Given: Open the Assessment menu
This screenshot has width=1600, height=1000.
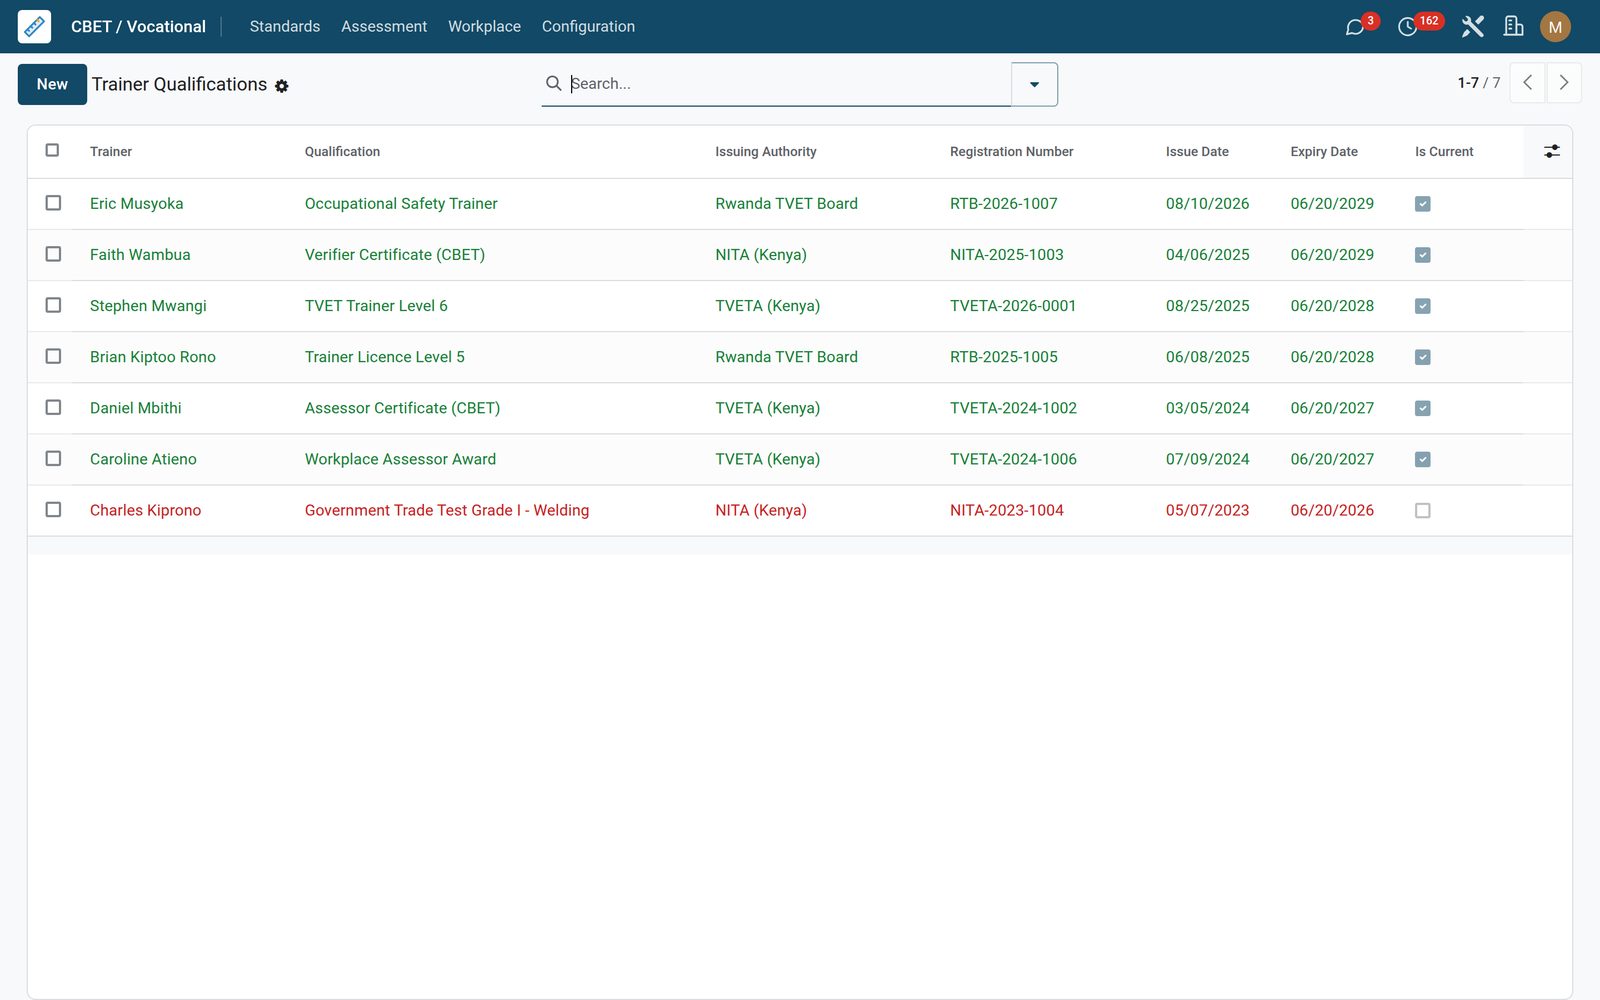Looking at the screenshot, I should click(x=384, y=26).
